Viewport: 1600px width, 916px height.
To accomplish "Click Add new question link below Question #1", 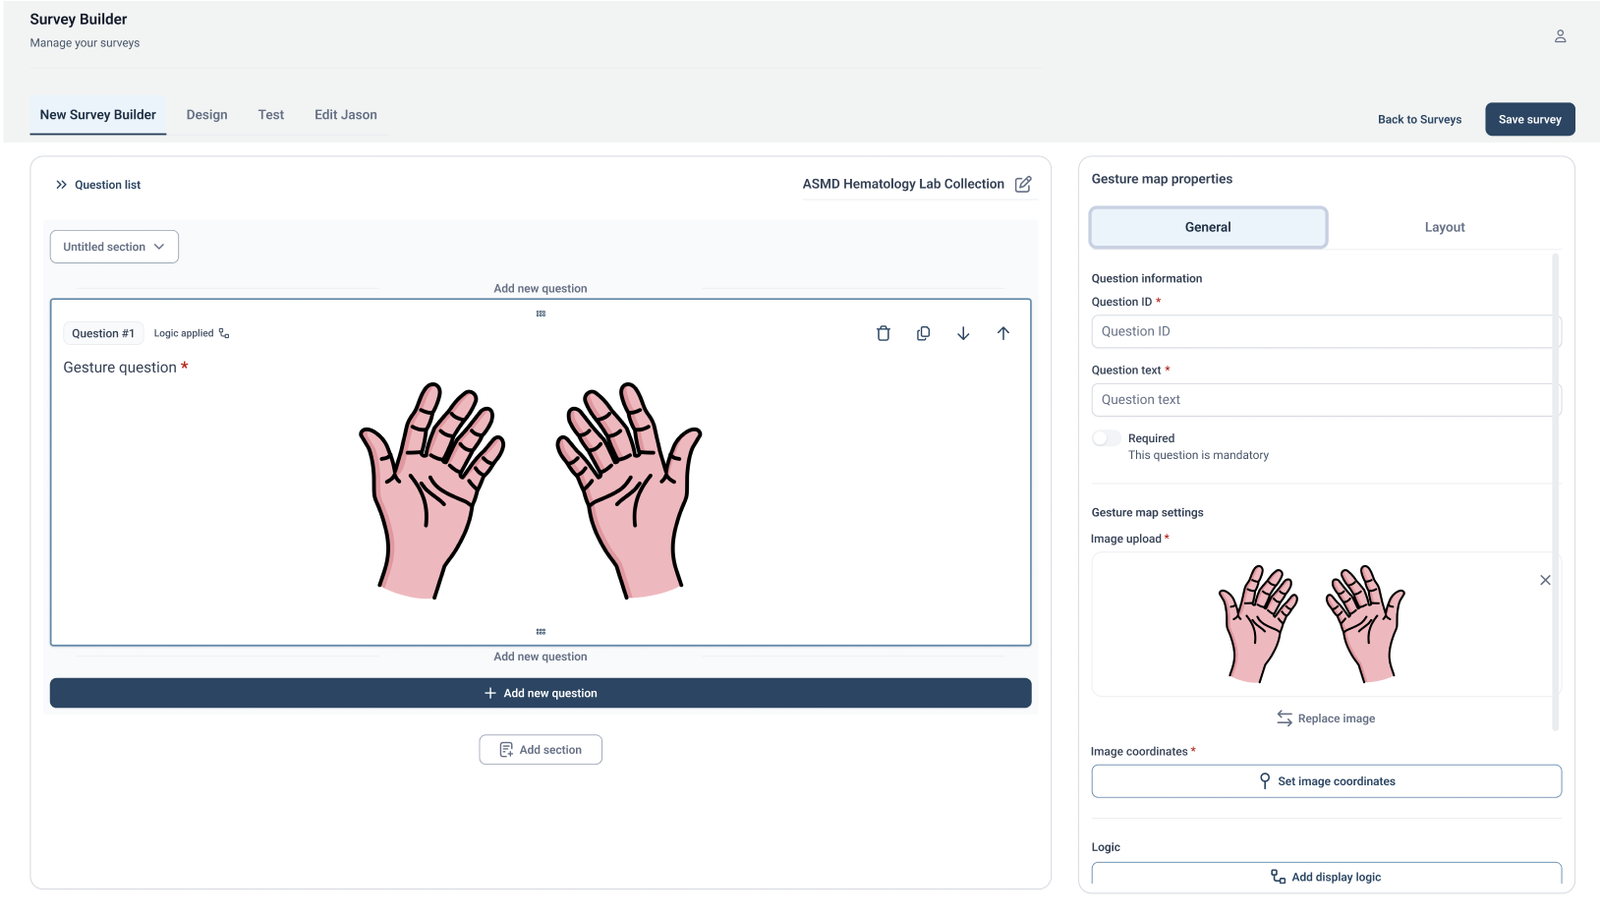I will click(540, 657).
